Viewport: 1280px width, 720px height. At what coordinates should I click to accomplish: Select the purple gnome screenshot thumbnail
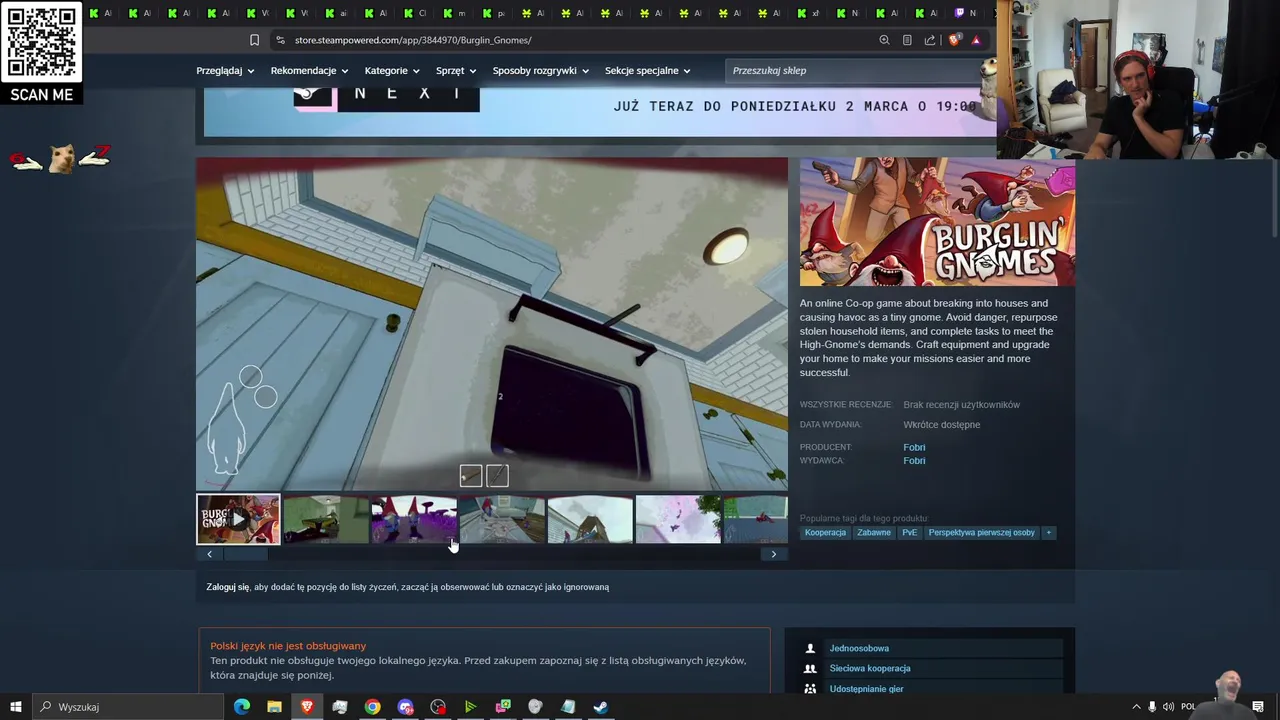tap(414, 519)
